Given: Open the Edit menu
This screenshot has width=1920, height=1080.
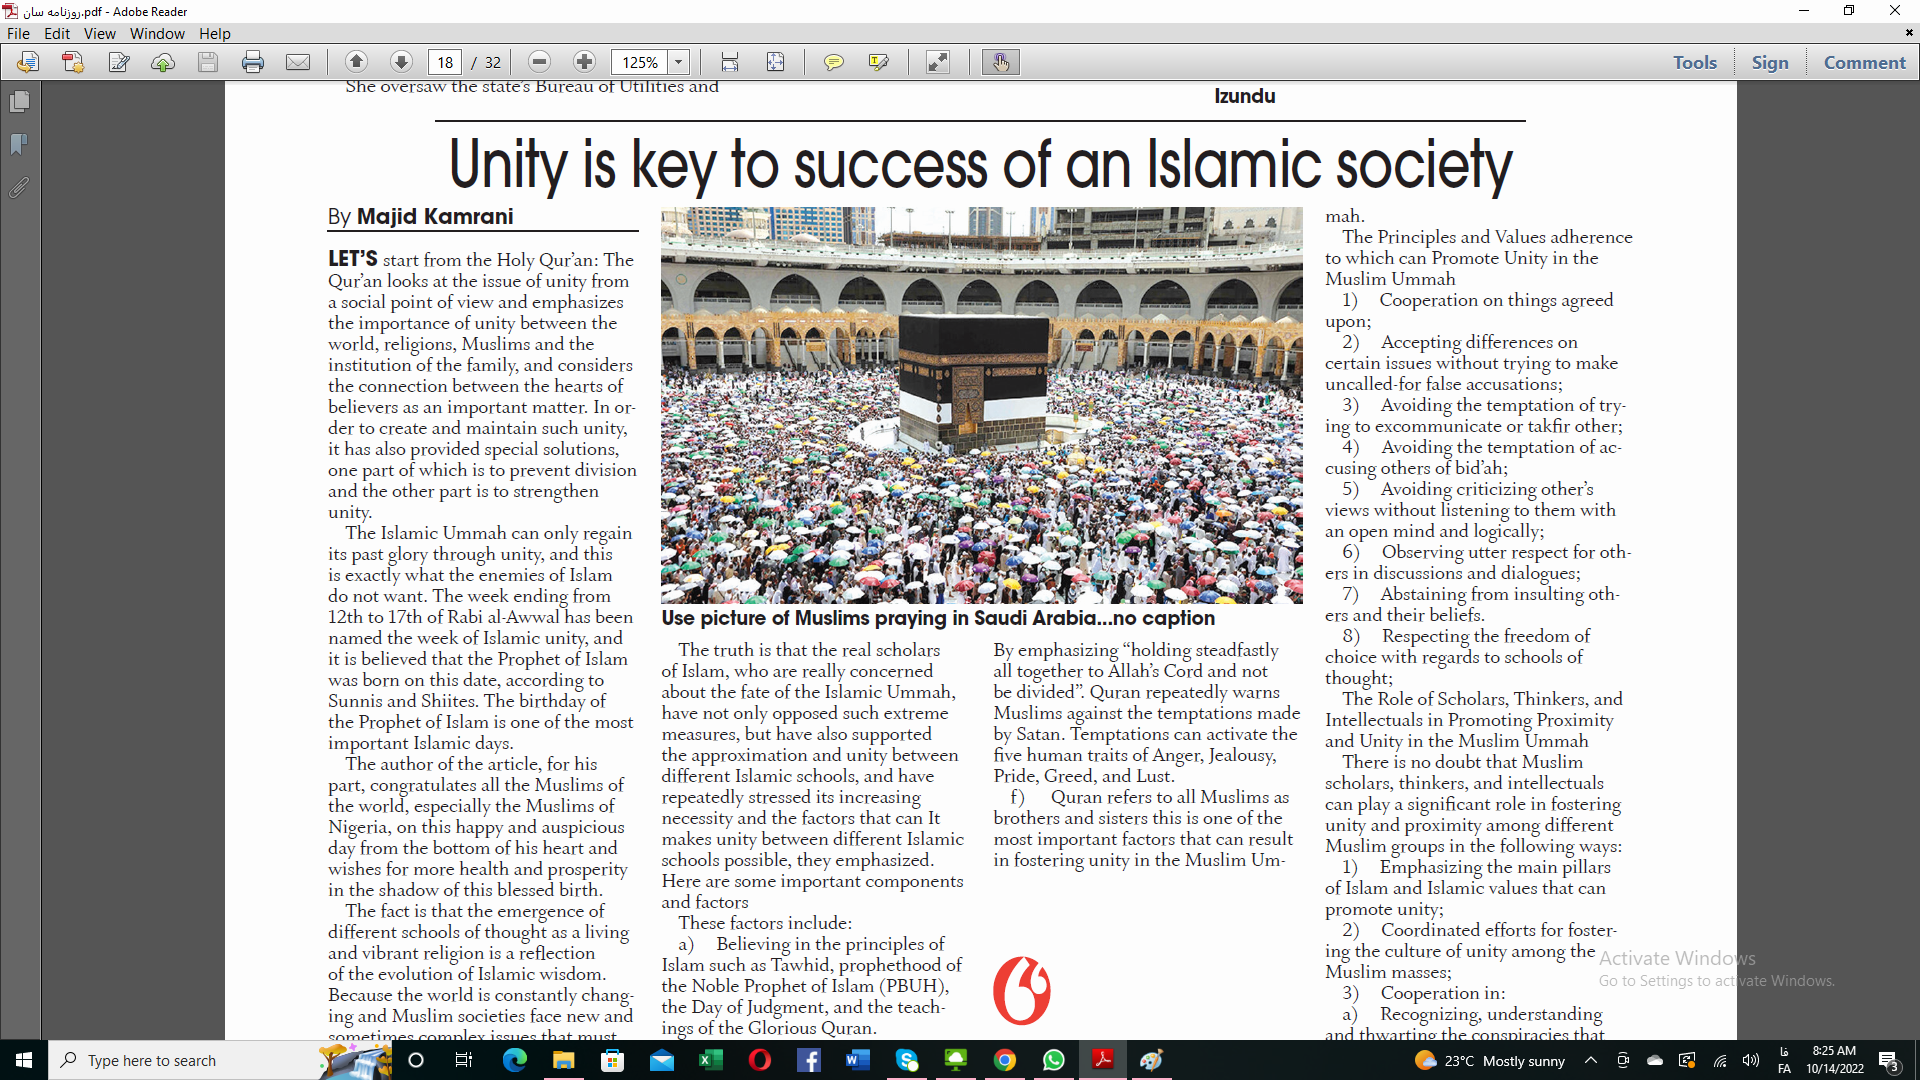Looking at the screenshot, I should click(57, 33).
